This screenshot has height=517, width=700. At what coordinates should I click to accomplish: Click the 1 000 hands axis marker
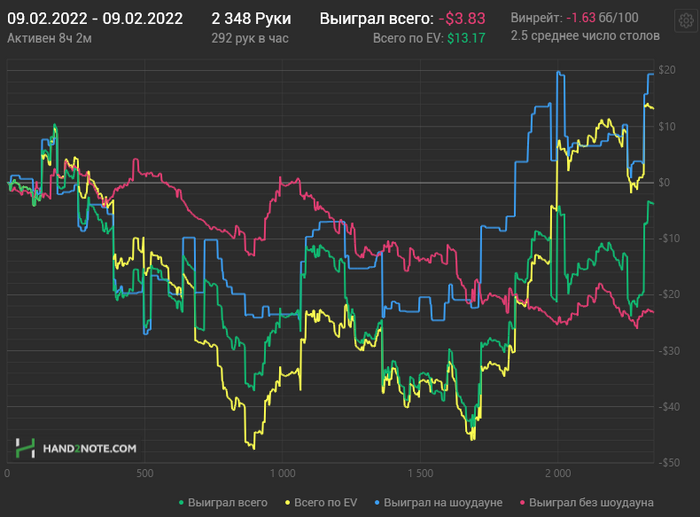(283, 473)
